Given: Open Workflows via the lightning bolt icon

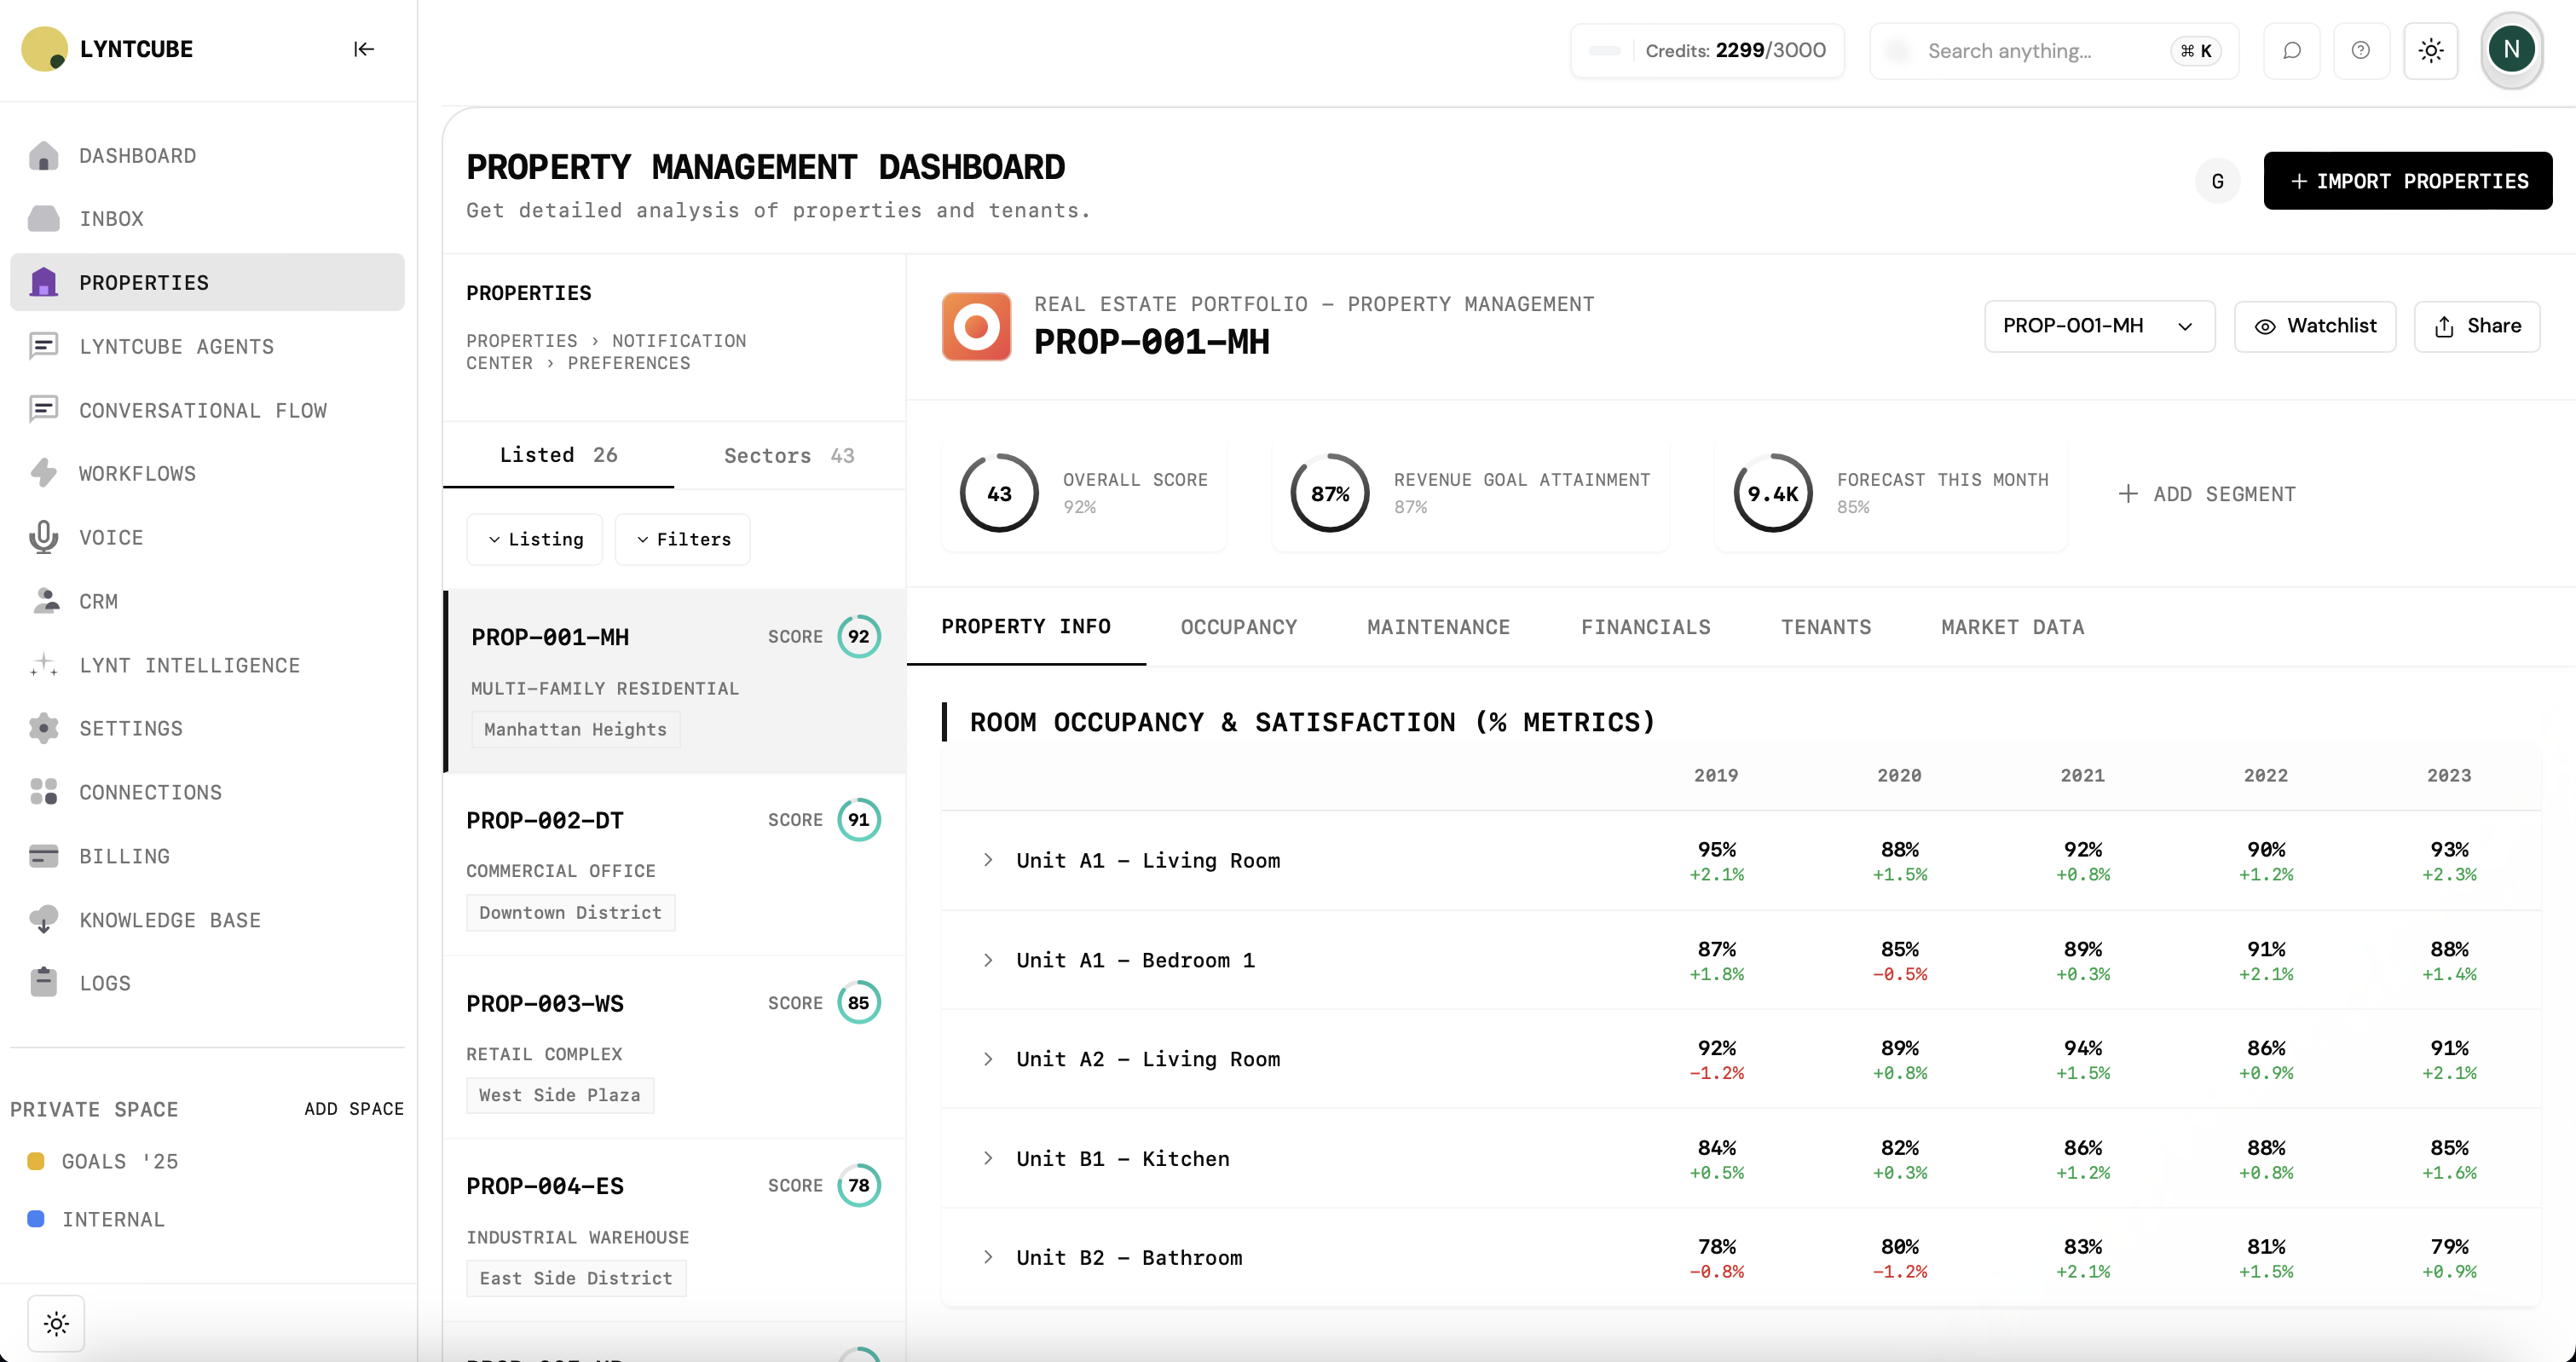Looking at the screenshot, I should click(x=43, y=473).
